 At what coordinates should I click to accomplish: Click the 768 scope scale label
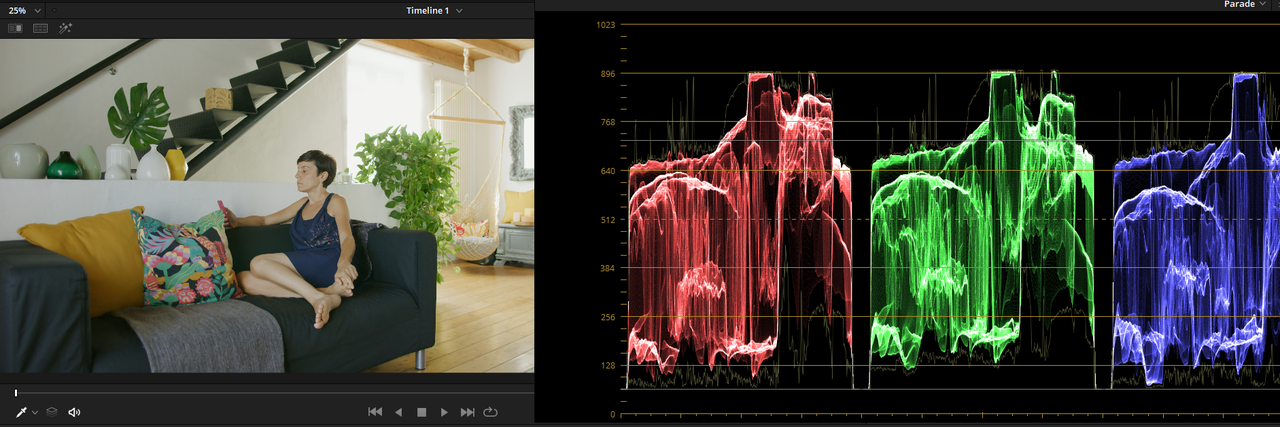pos(606,122)
